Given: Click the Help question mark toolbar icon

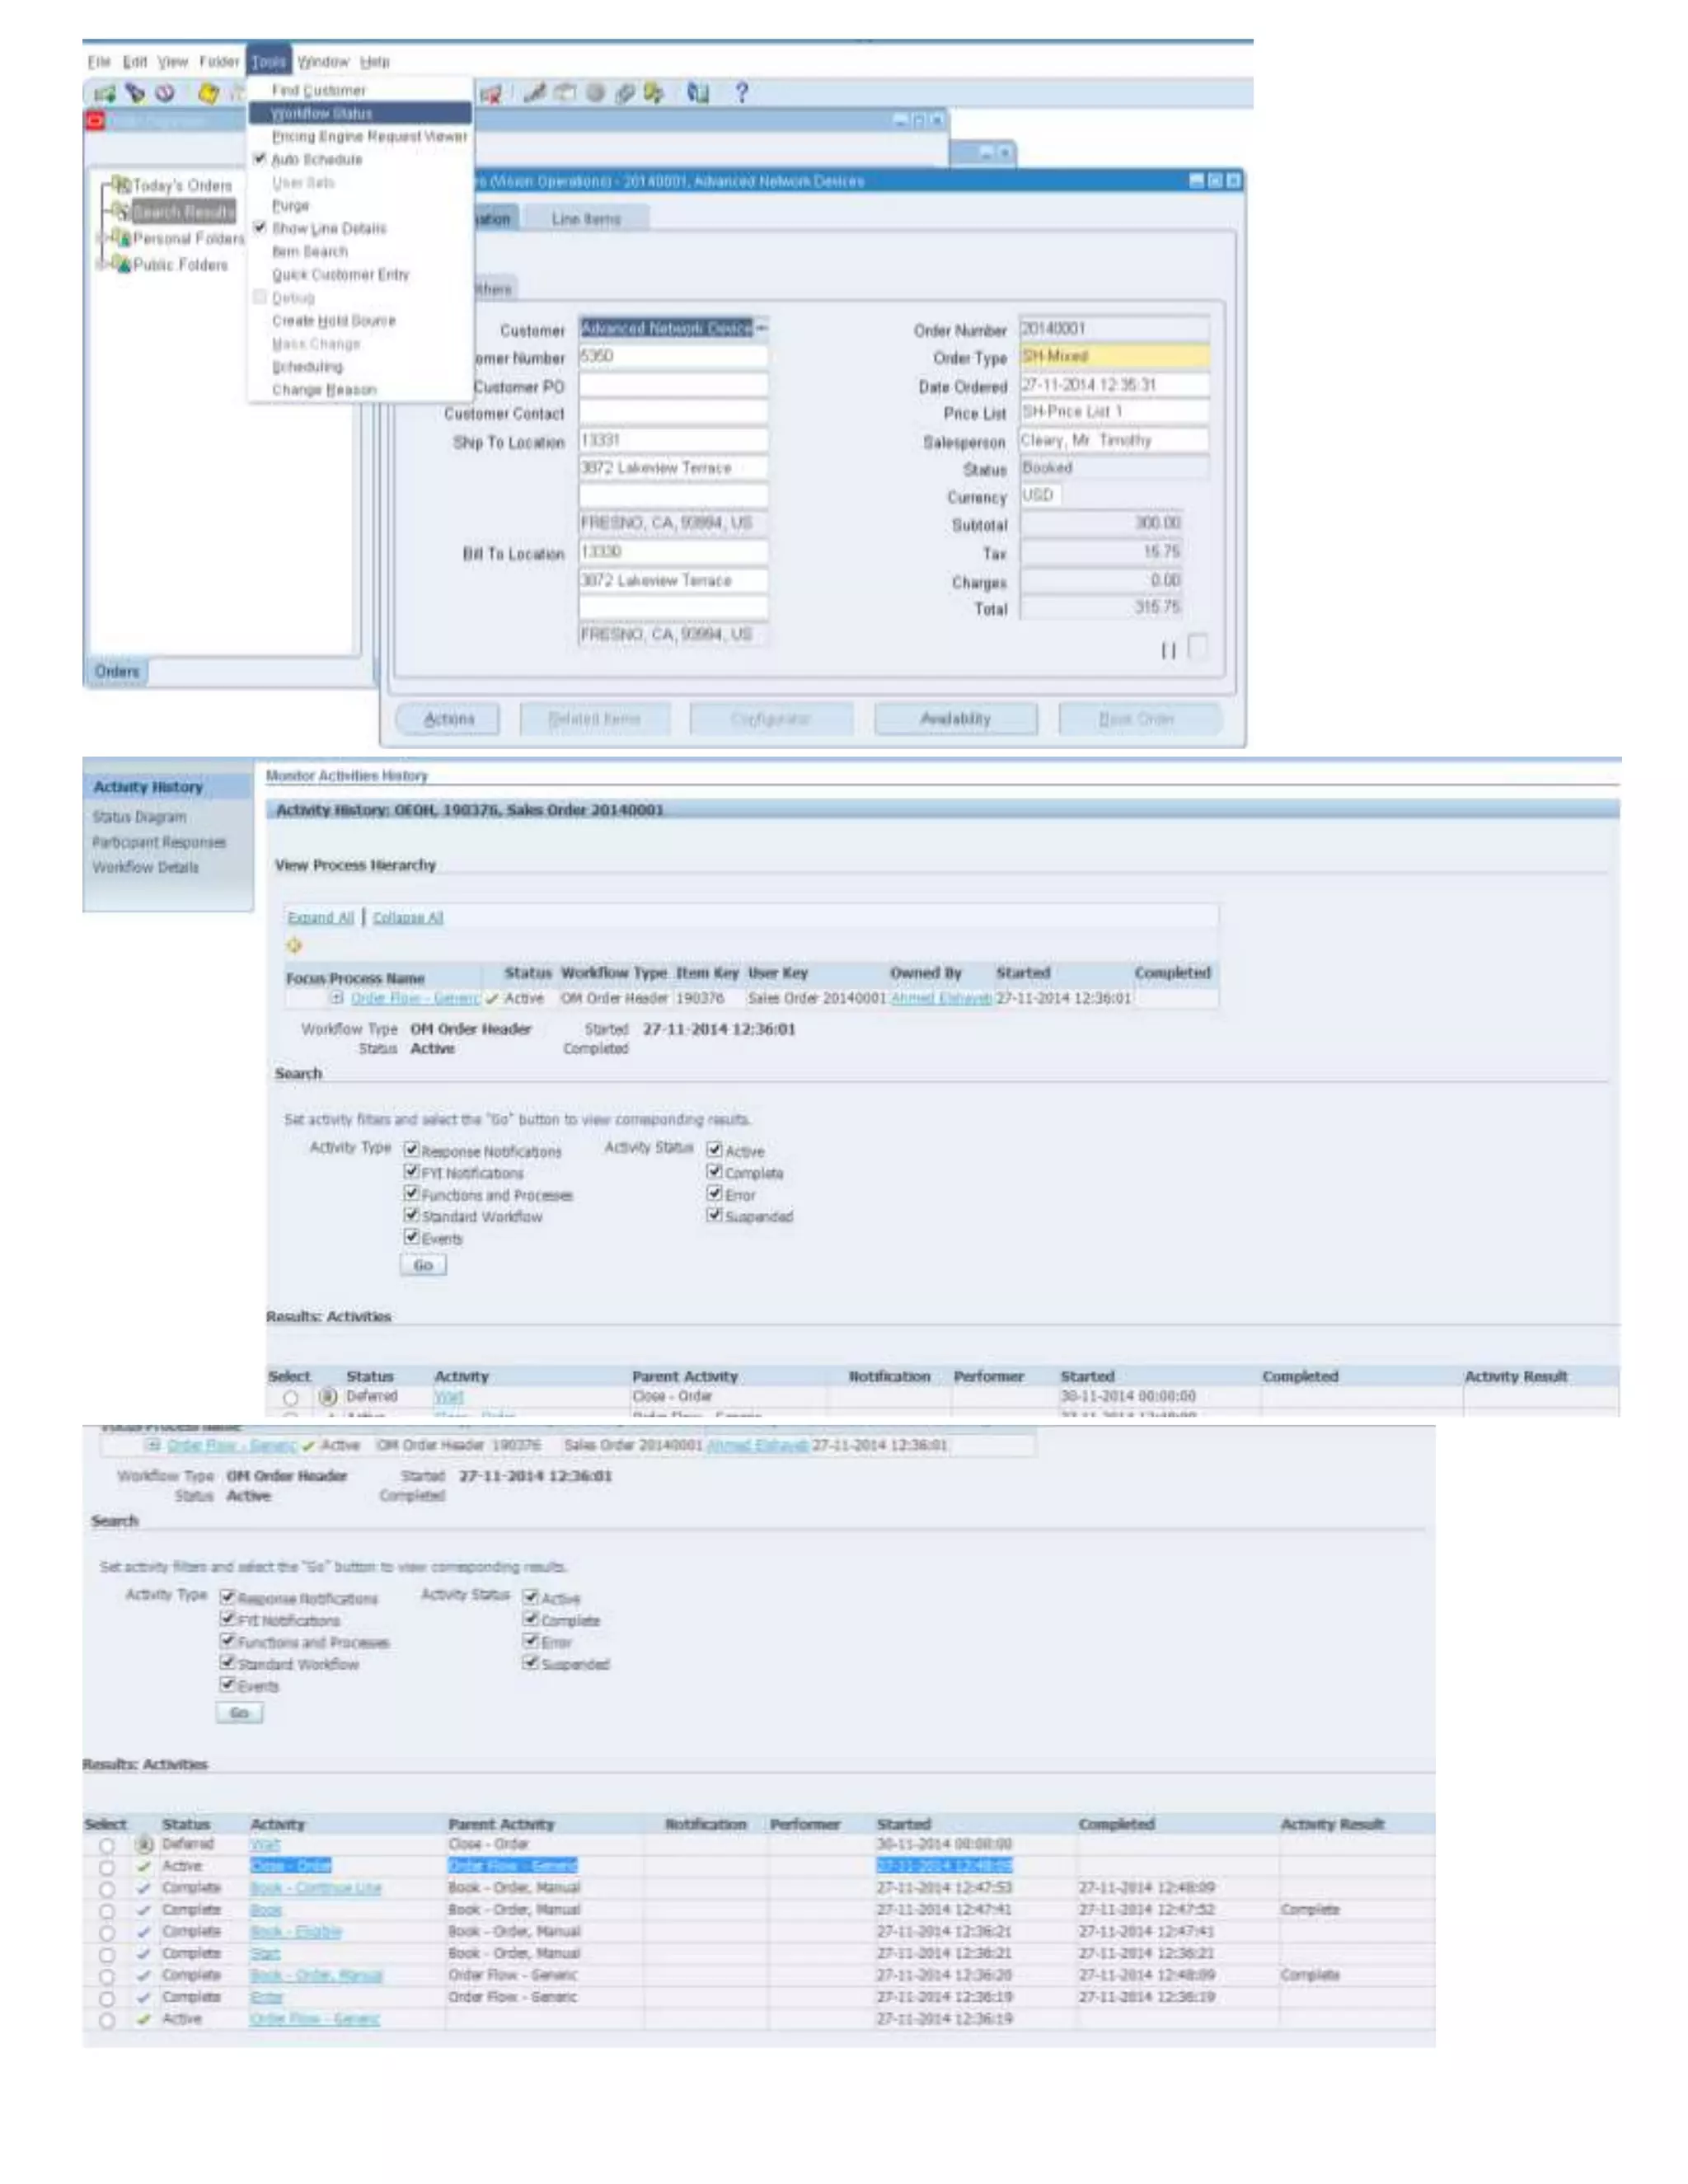Looking at the screenshot, I should (x=741, y=93).
